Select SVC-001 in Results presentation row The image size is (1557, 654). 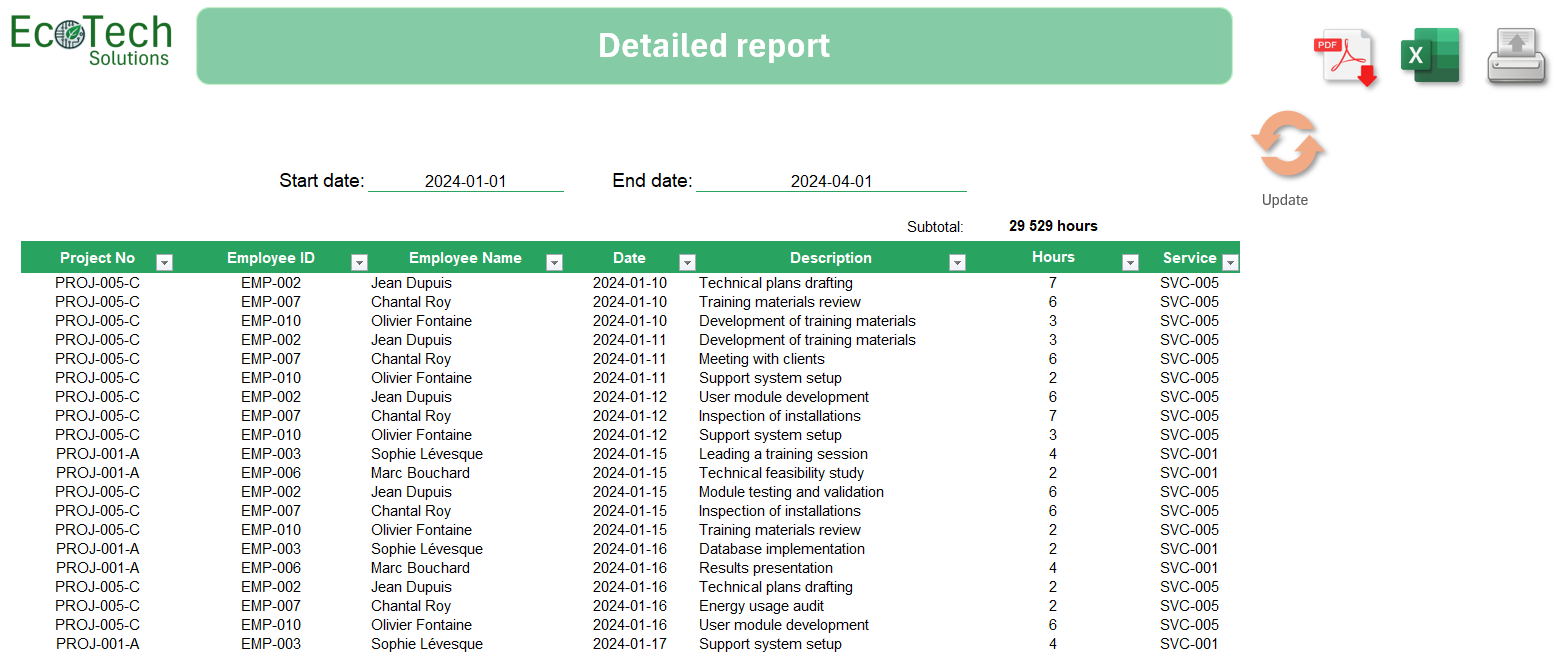pos(1190,568)
